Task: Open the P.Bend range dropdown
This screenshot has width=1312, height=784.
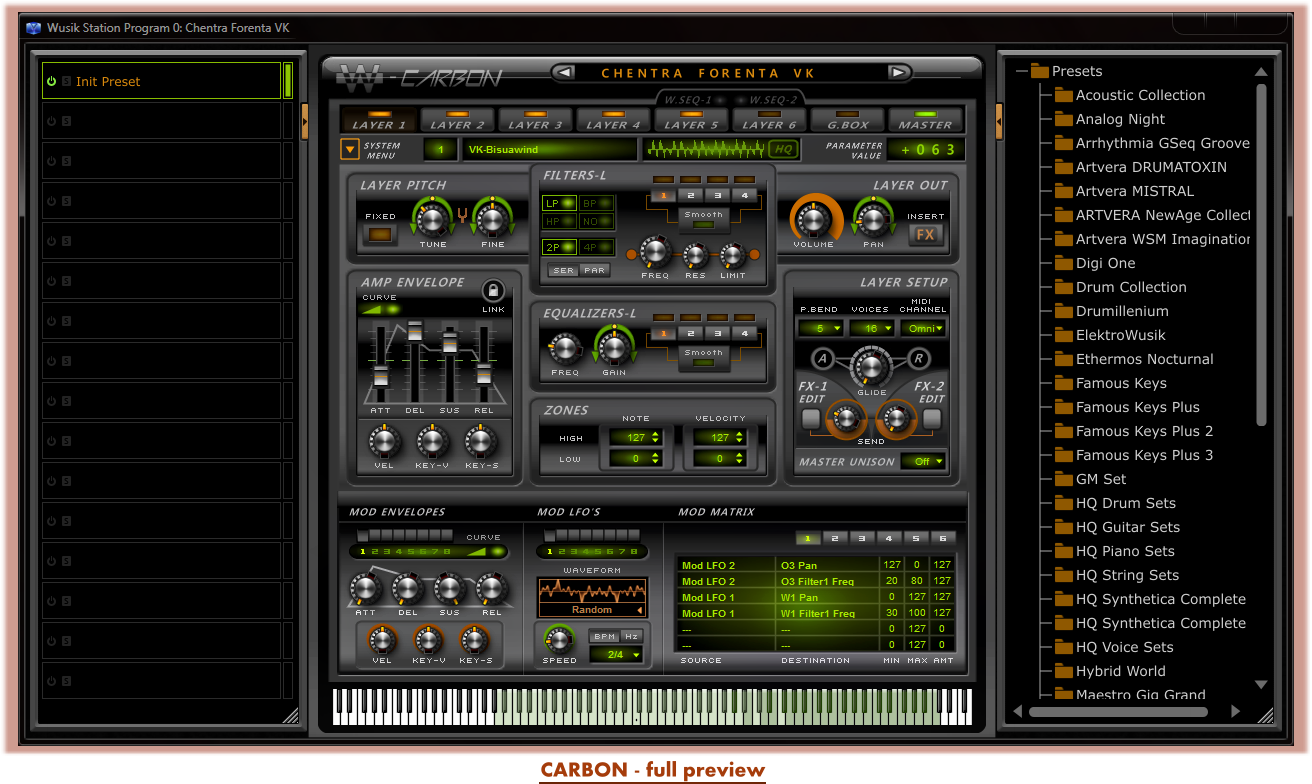Action: pyautogui.click(x=819, y=328)
